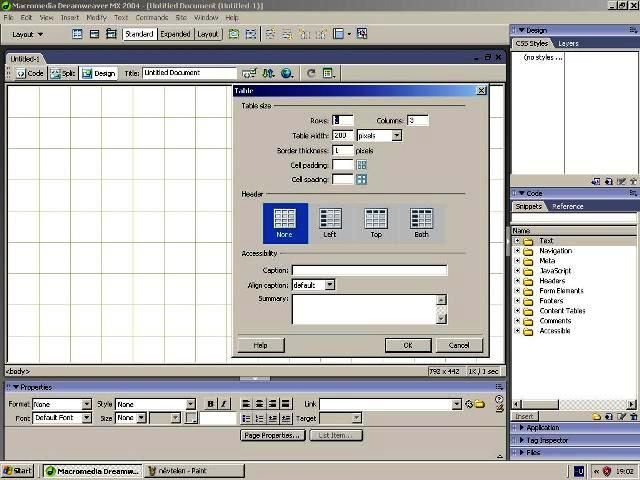Image resolution: width=640 pixels, height=480 pixels.
Task: Click the preview in browser globe icon
Action: point(287,73)
